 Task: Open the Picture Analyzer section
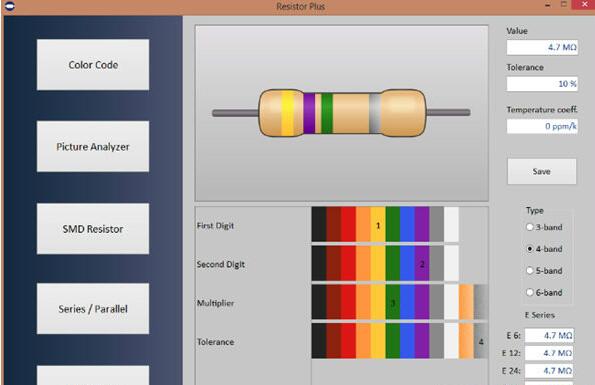93,146
